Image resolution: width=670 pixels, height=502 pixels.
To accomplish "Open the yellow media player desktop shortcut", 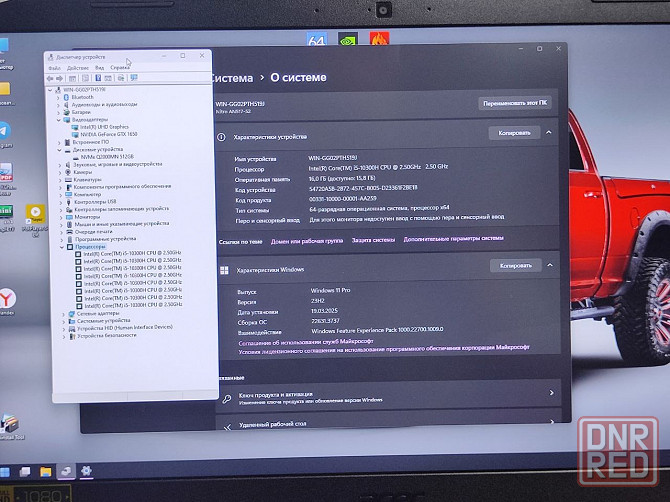I will click(35, 214).
